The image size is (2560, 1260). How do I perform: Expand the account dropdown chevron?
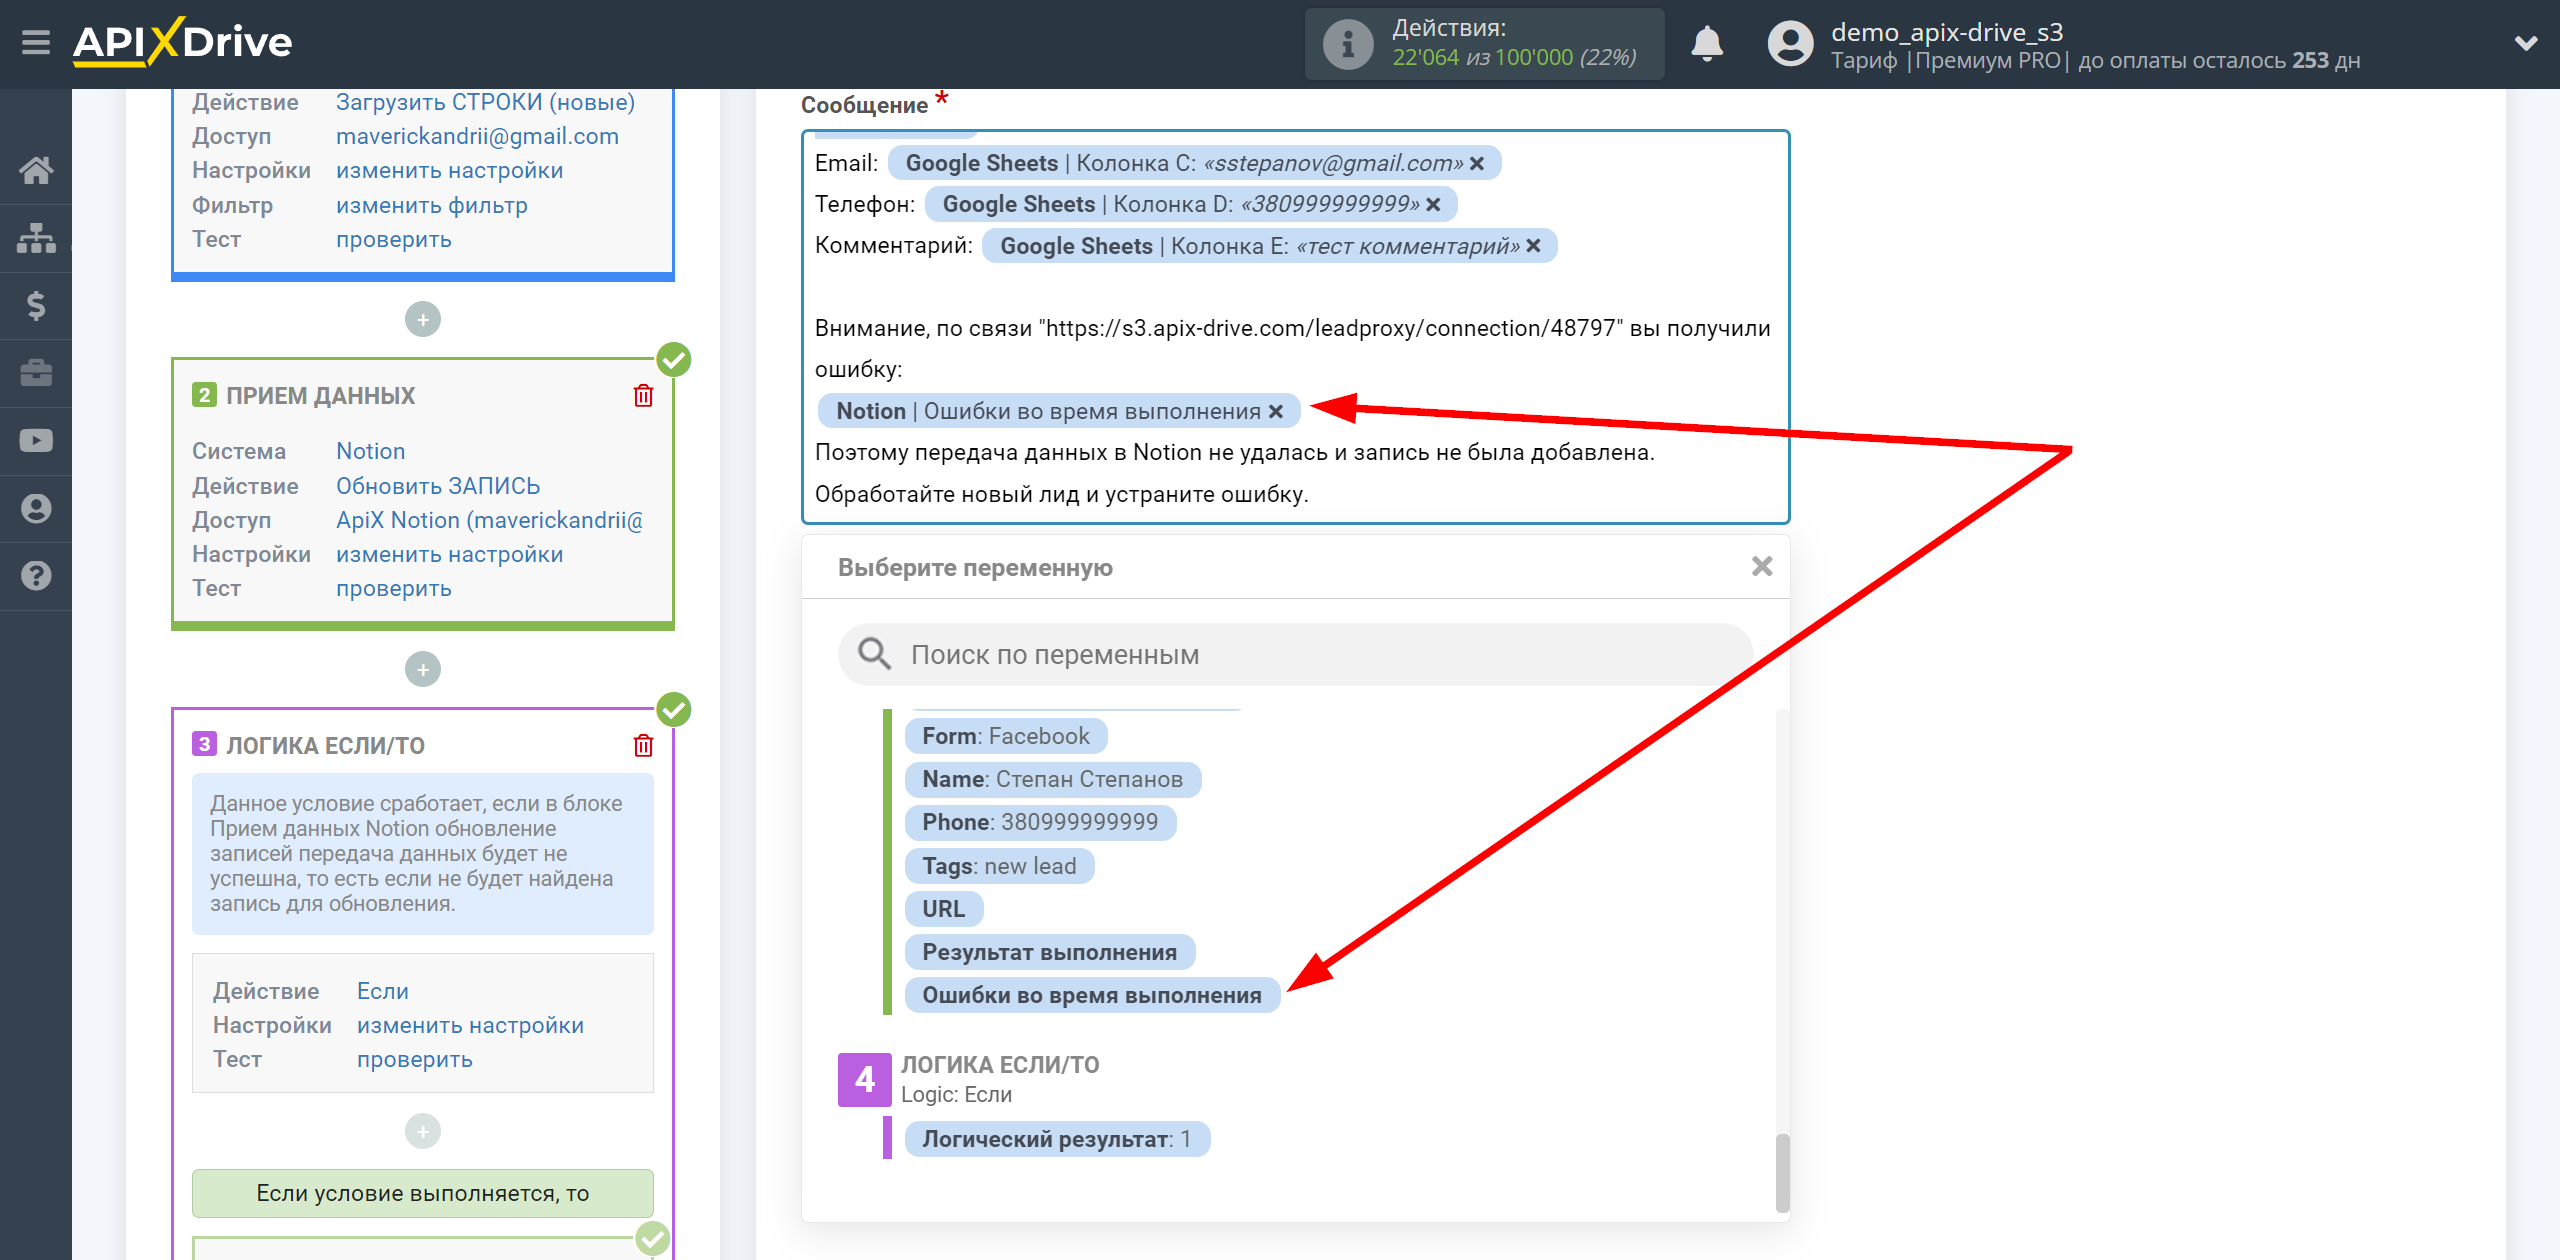pos(2525,44)
